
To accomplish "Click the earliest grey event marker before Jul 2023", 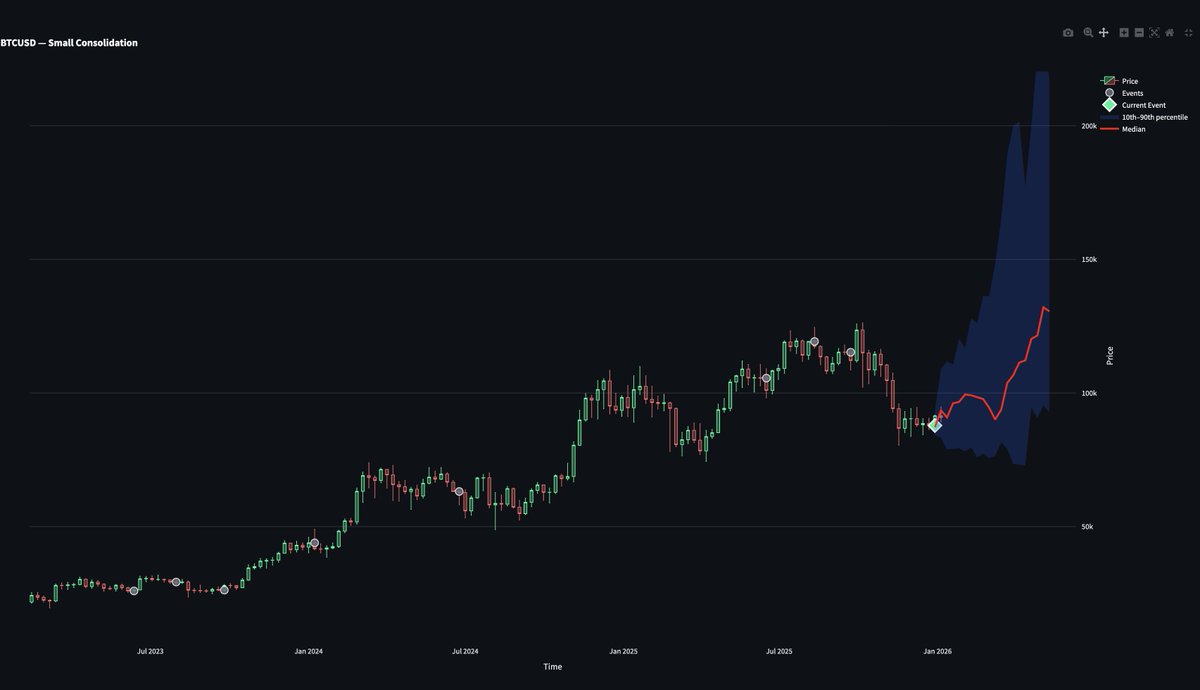I will point(134,591).
